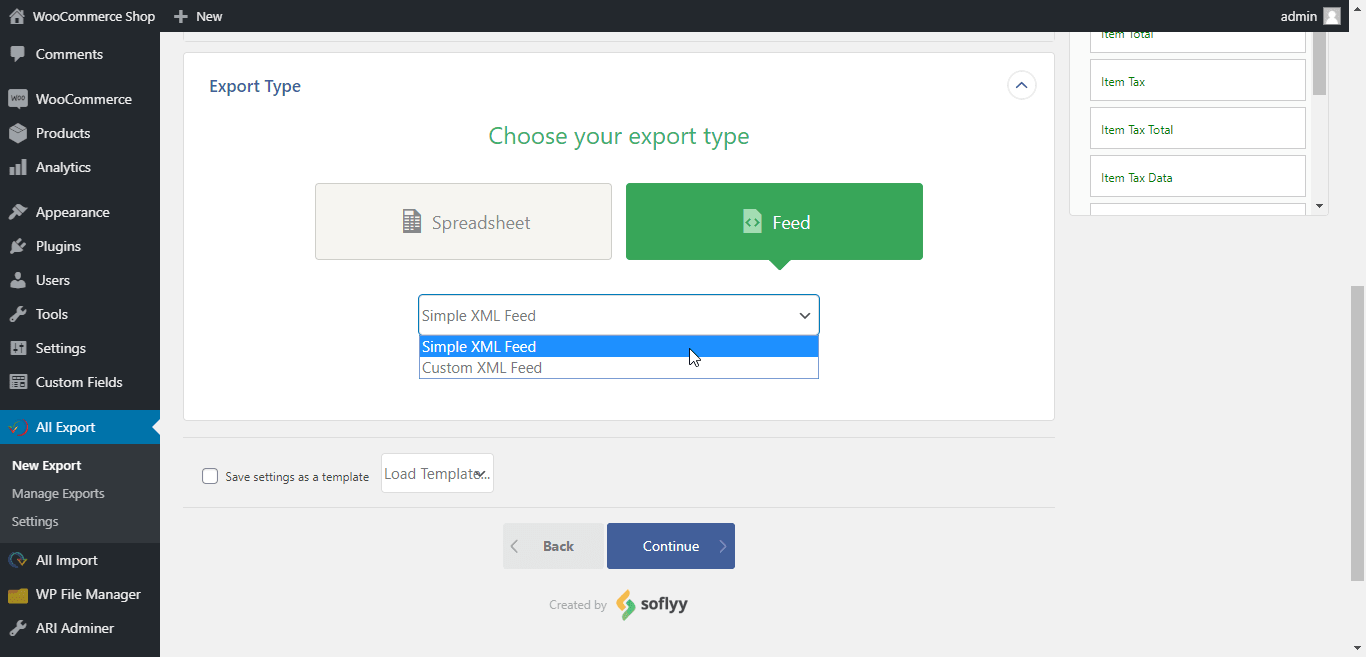Open Manage Exports submenu link
1366x657 pixels.
(x=58, y=493)
